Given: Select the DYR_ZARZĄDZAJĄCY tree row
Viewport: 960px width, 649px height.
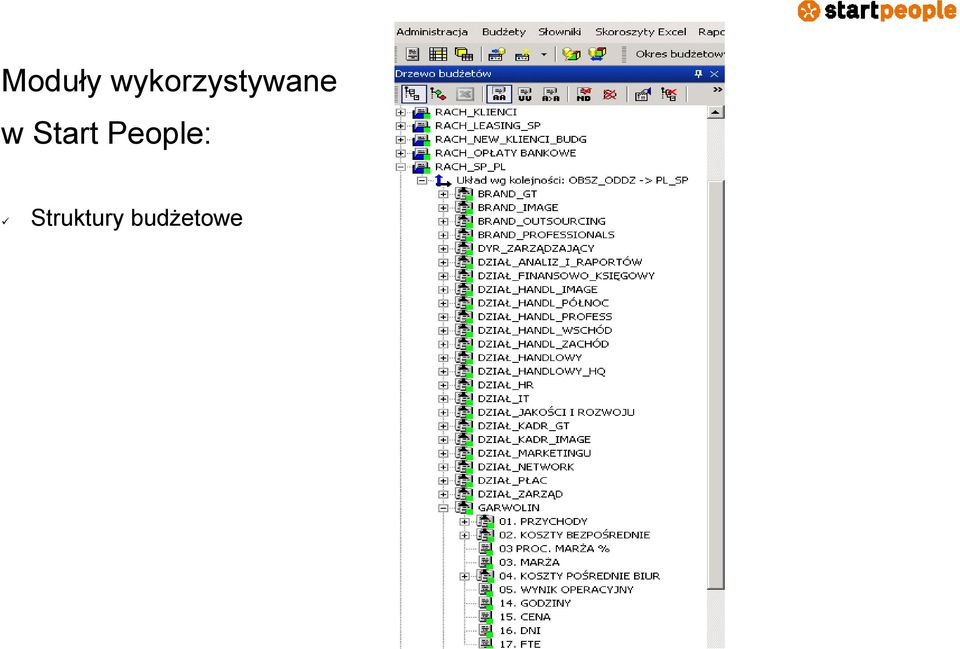Looking at the screenshot, I should click(x=536, y=249).
